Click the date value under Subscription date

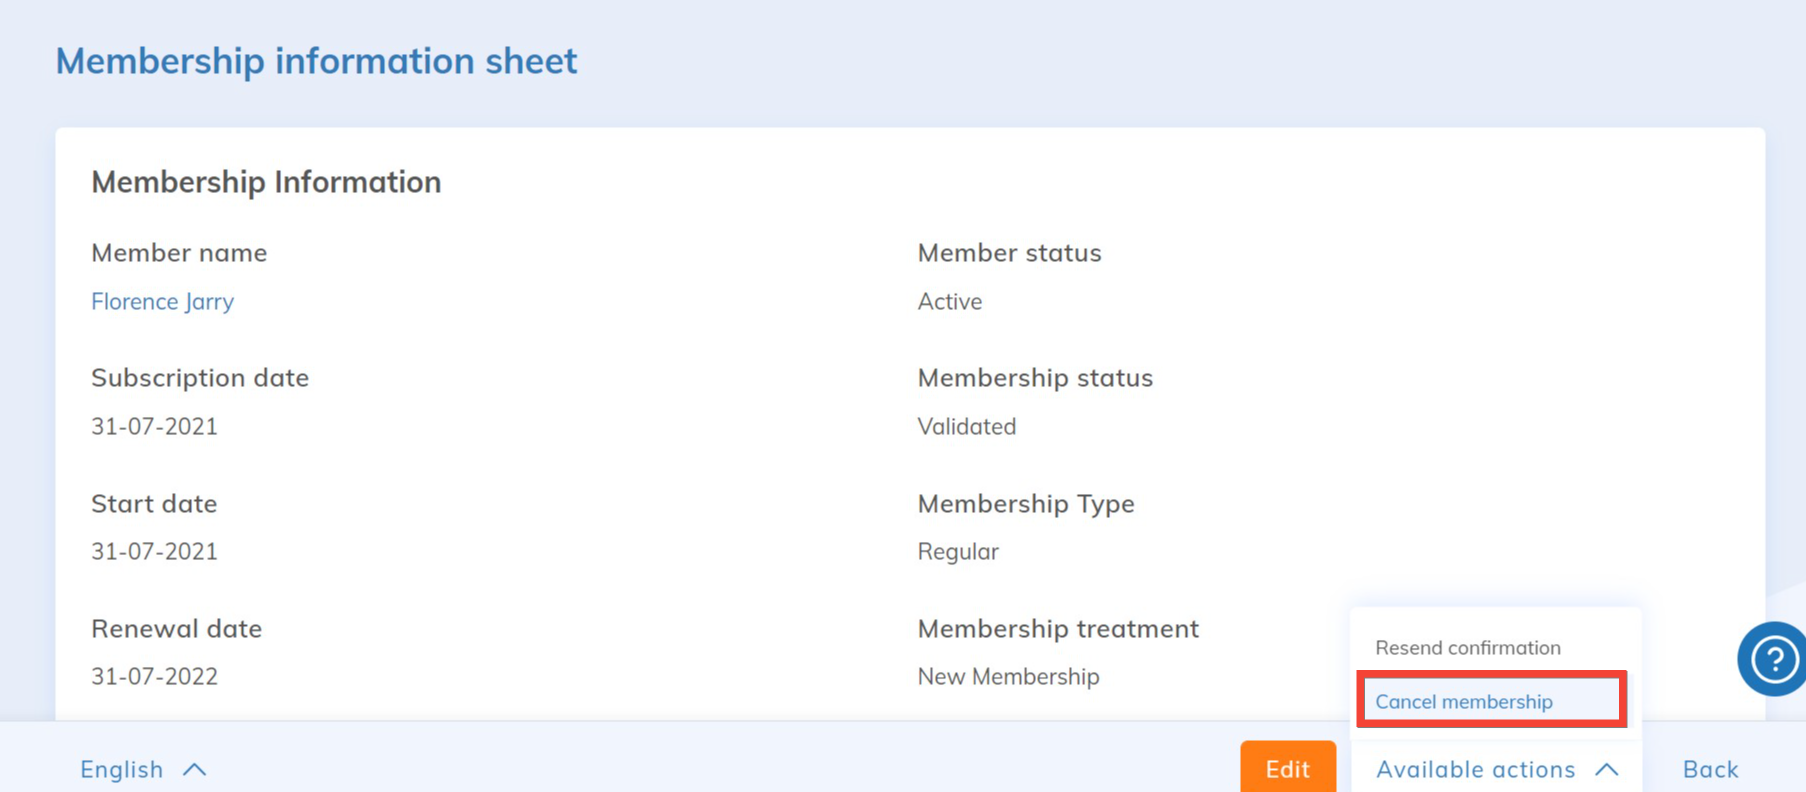click(154, 426)
